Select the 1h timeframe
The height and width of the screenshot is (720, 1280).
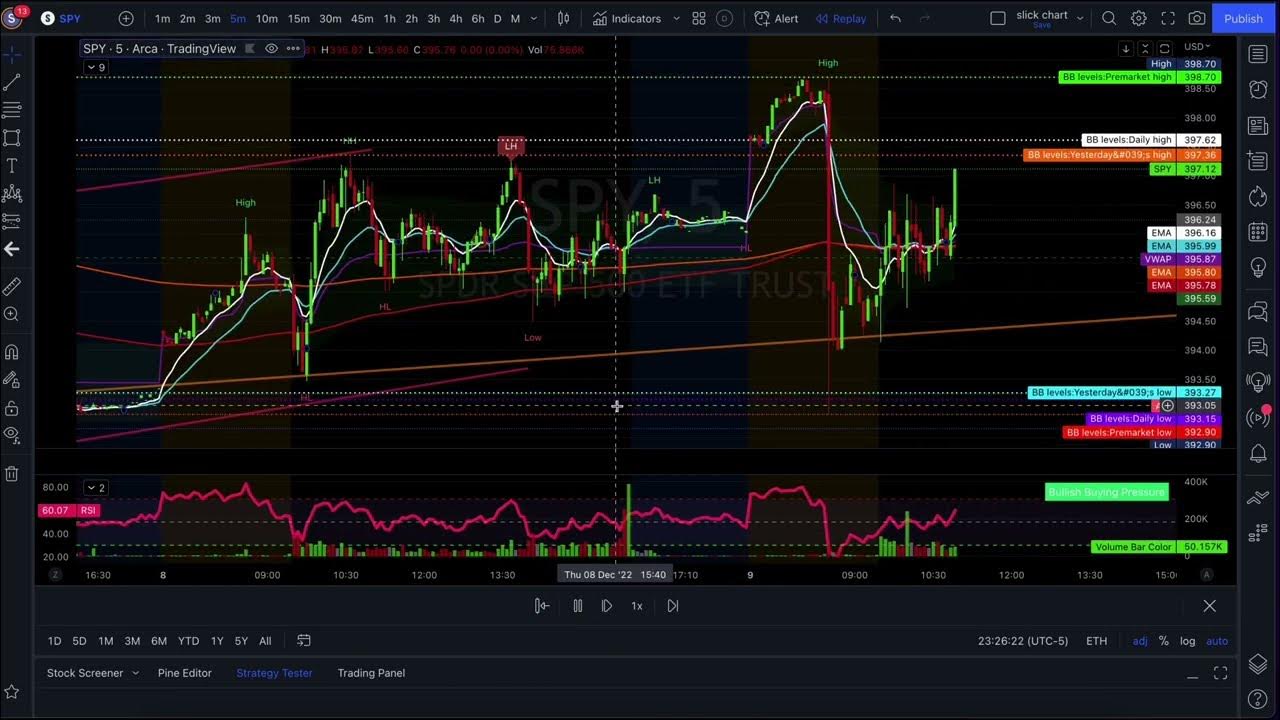click(x=389, y=18)
